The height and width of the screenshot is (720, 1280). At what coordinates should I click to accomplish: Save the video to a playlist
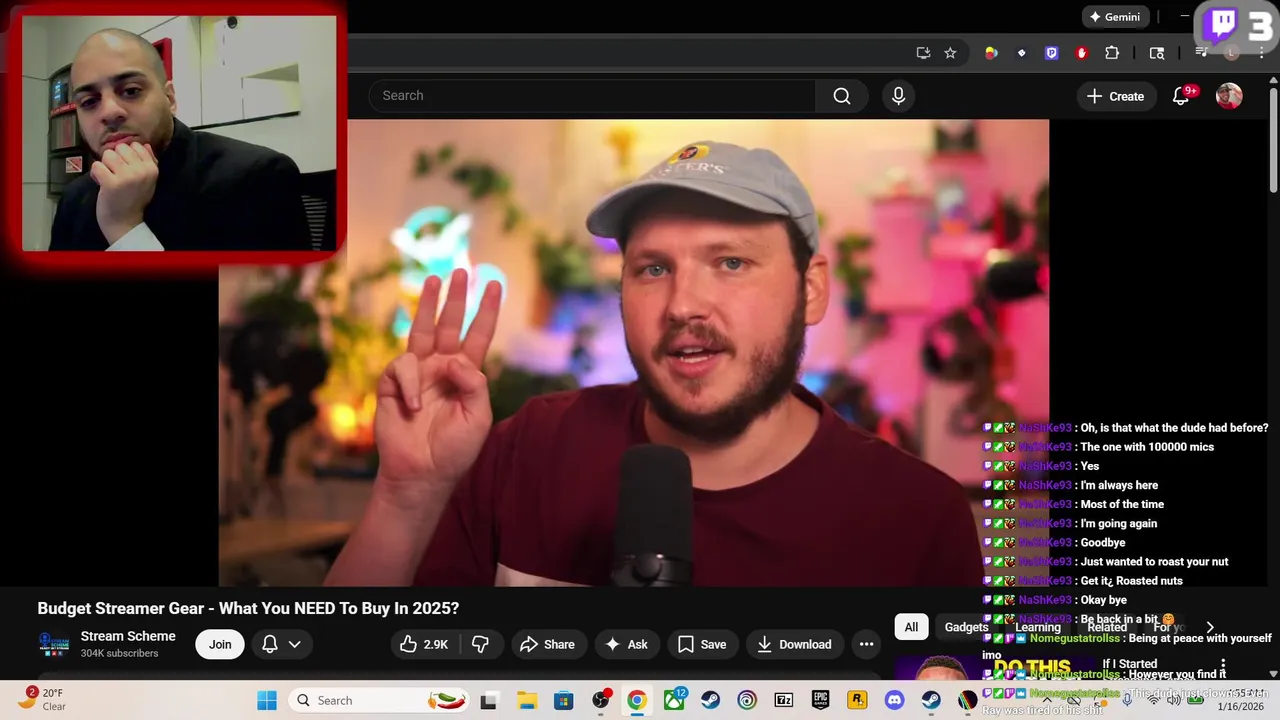pyautogui.click(x=702, y=644)
